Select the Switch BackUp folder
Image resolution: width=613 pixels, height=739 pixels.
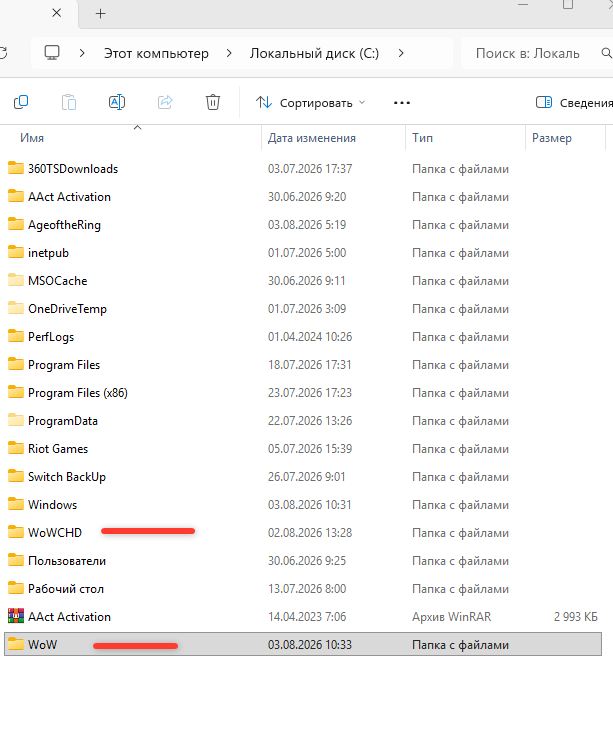tap(303, 476)
